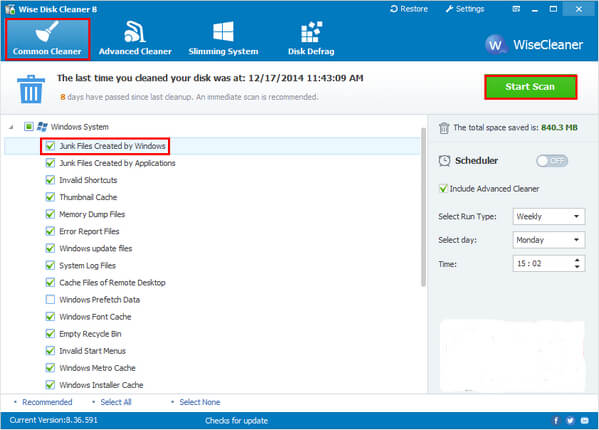Click the Time field up/down stepper
This screenshot has height=430, width=599.
coord(577,263)
